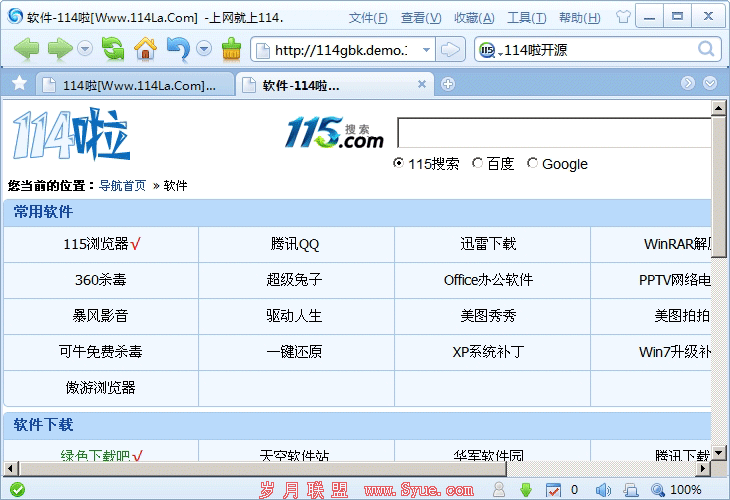Screen dimensions: 730x500
Task: Click the tab bar right arrow icon
Action: click(688, 83)
